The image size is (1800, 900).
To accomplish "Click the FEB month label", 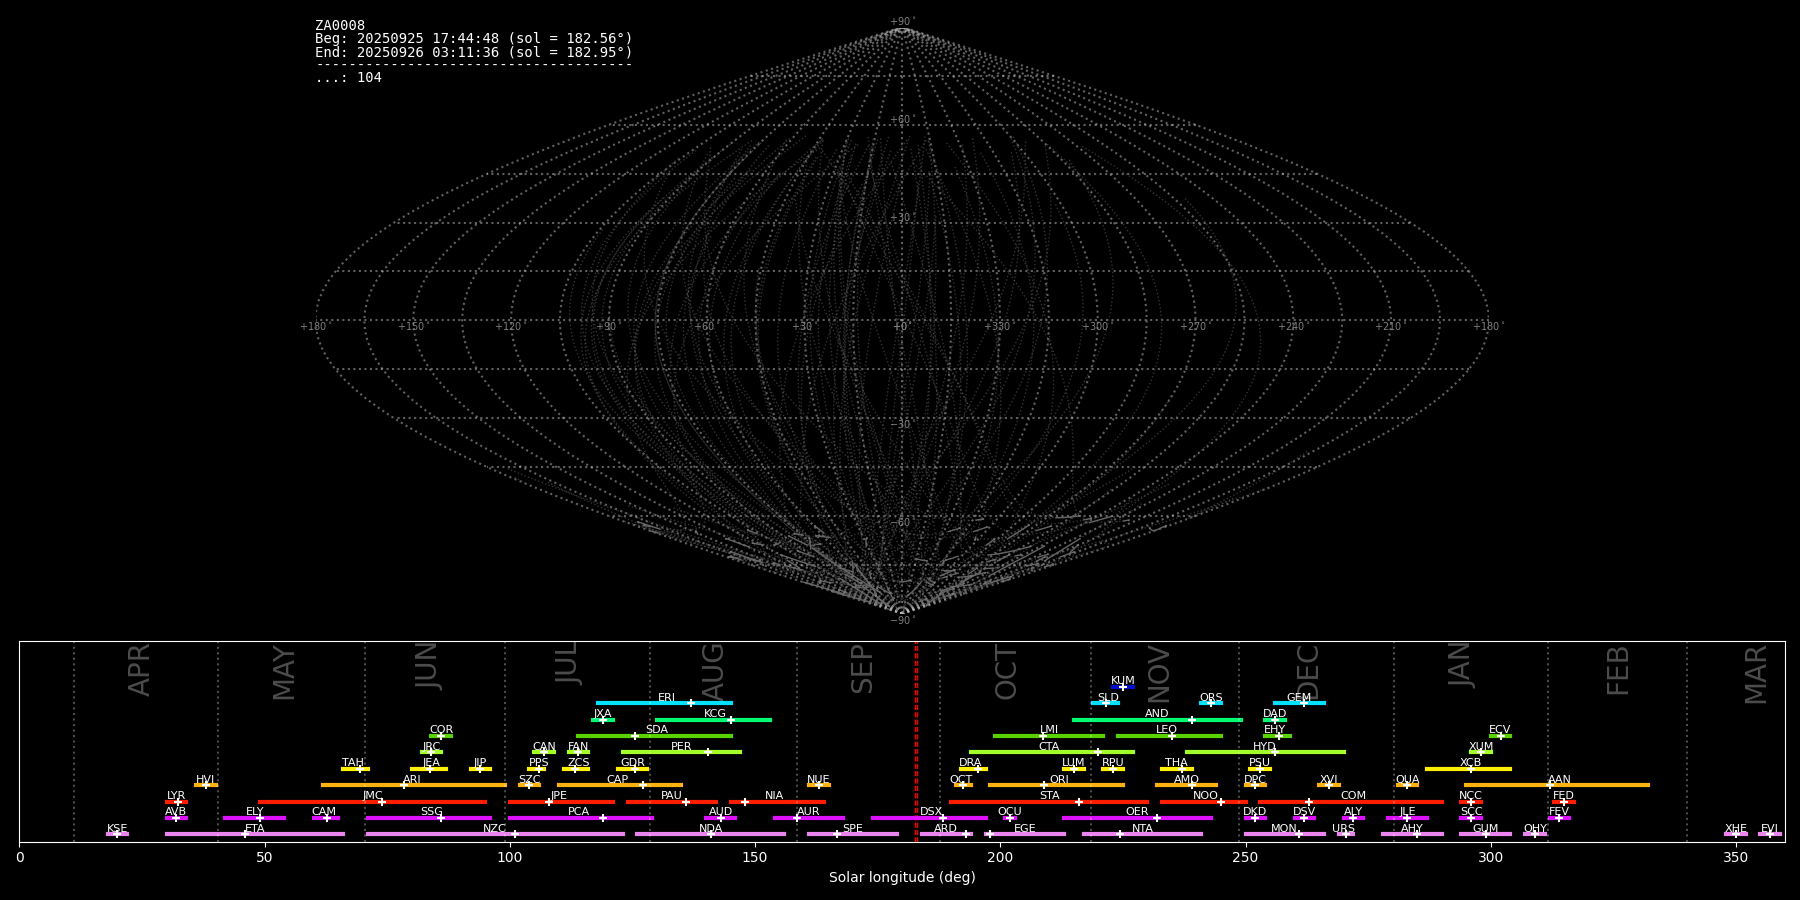I will (x=1618, y=670).
